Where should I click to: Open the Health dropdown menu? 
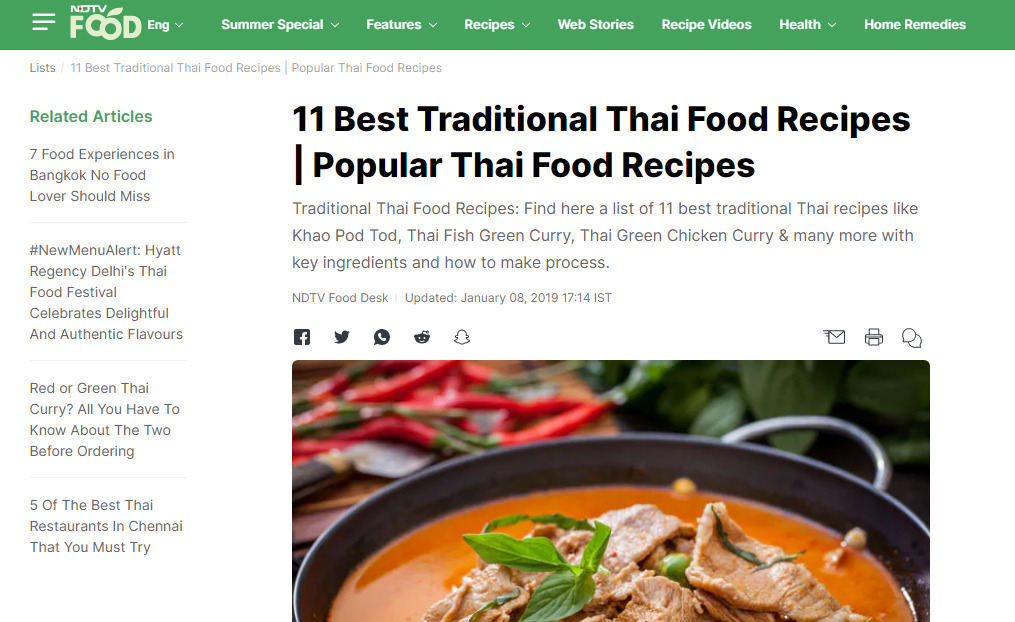coord(807,25)
